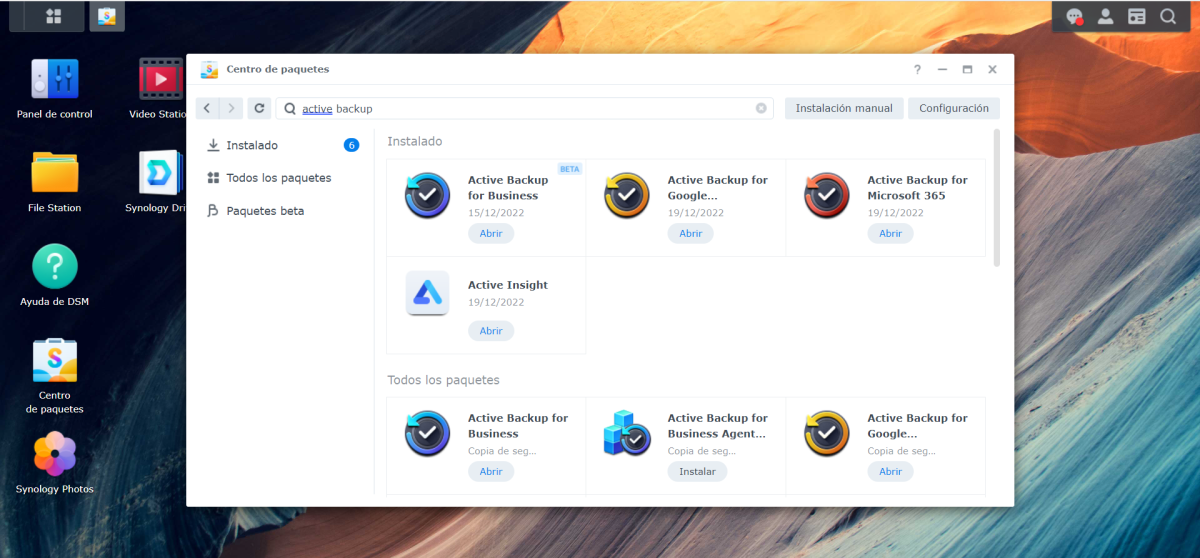Click the installed Active Backup for Google icon
Screen dimensions: 1200x558
point(627,196)
